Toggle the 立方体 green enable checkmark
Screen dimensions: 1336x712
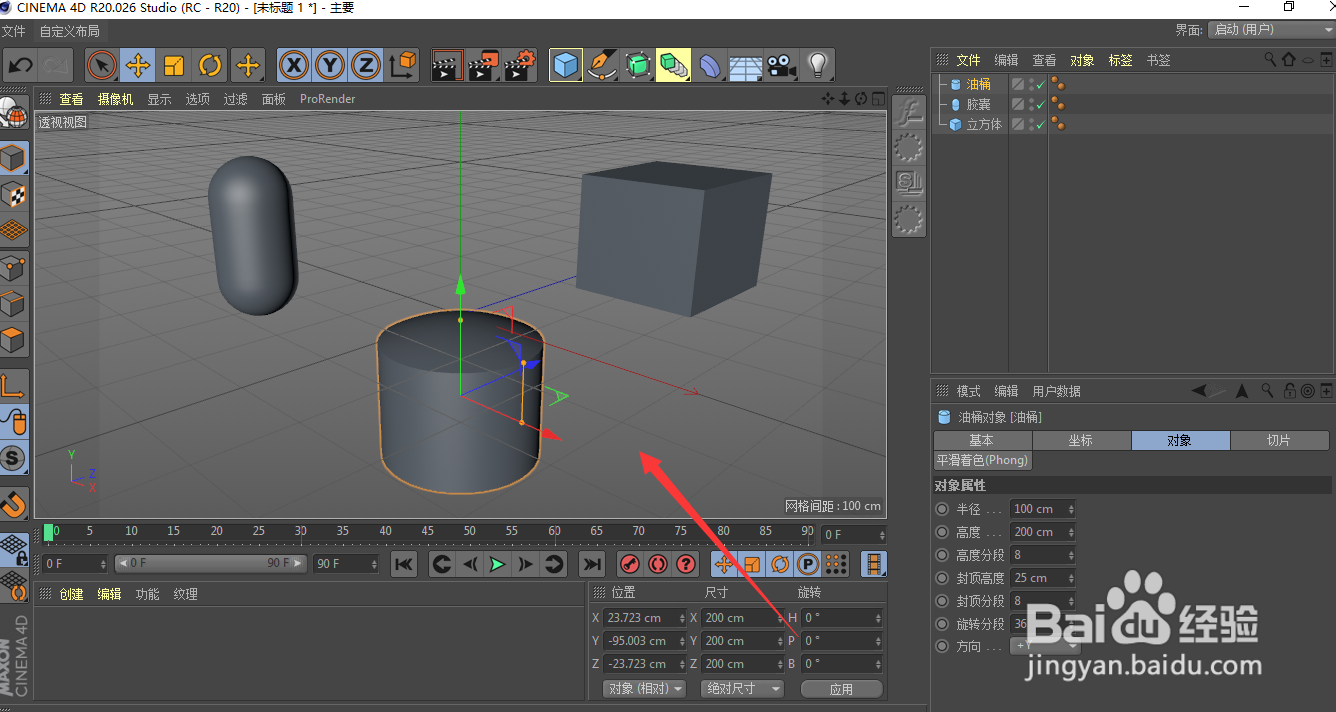click(x=1041, y=124)
